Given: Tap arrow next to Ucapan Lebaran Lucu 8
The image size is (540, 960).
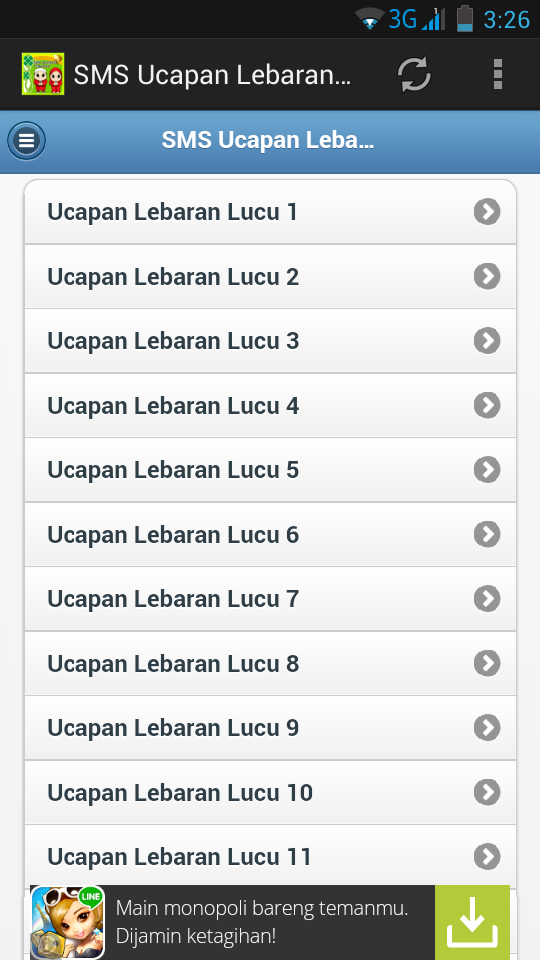Looking at the screenshot, I should tap(487, 663).
